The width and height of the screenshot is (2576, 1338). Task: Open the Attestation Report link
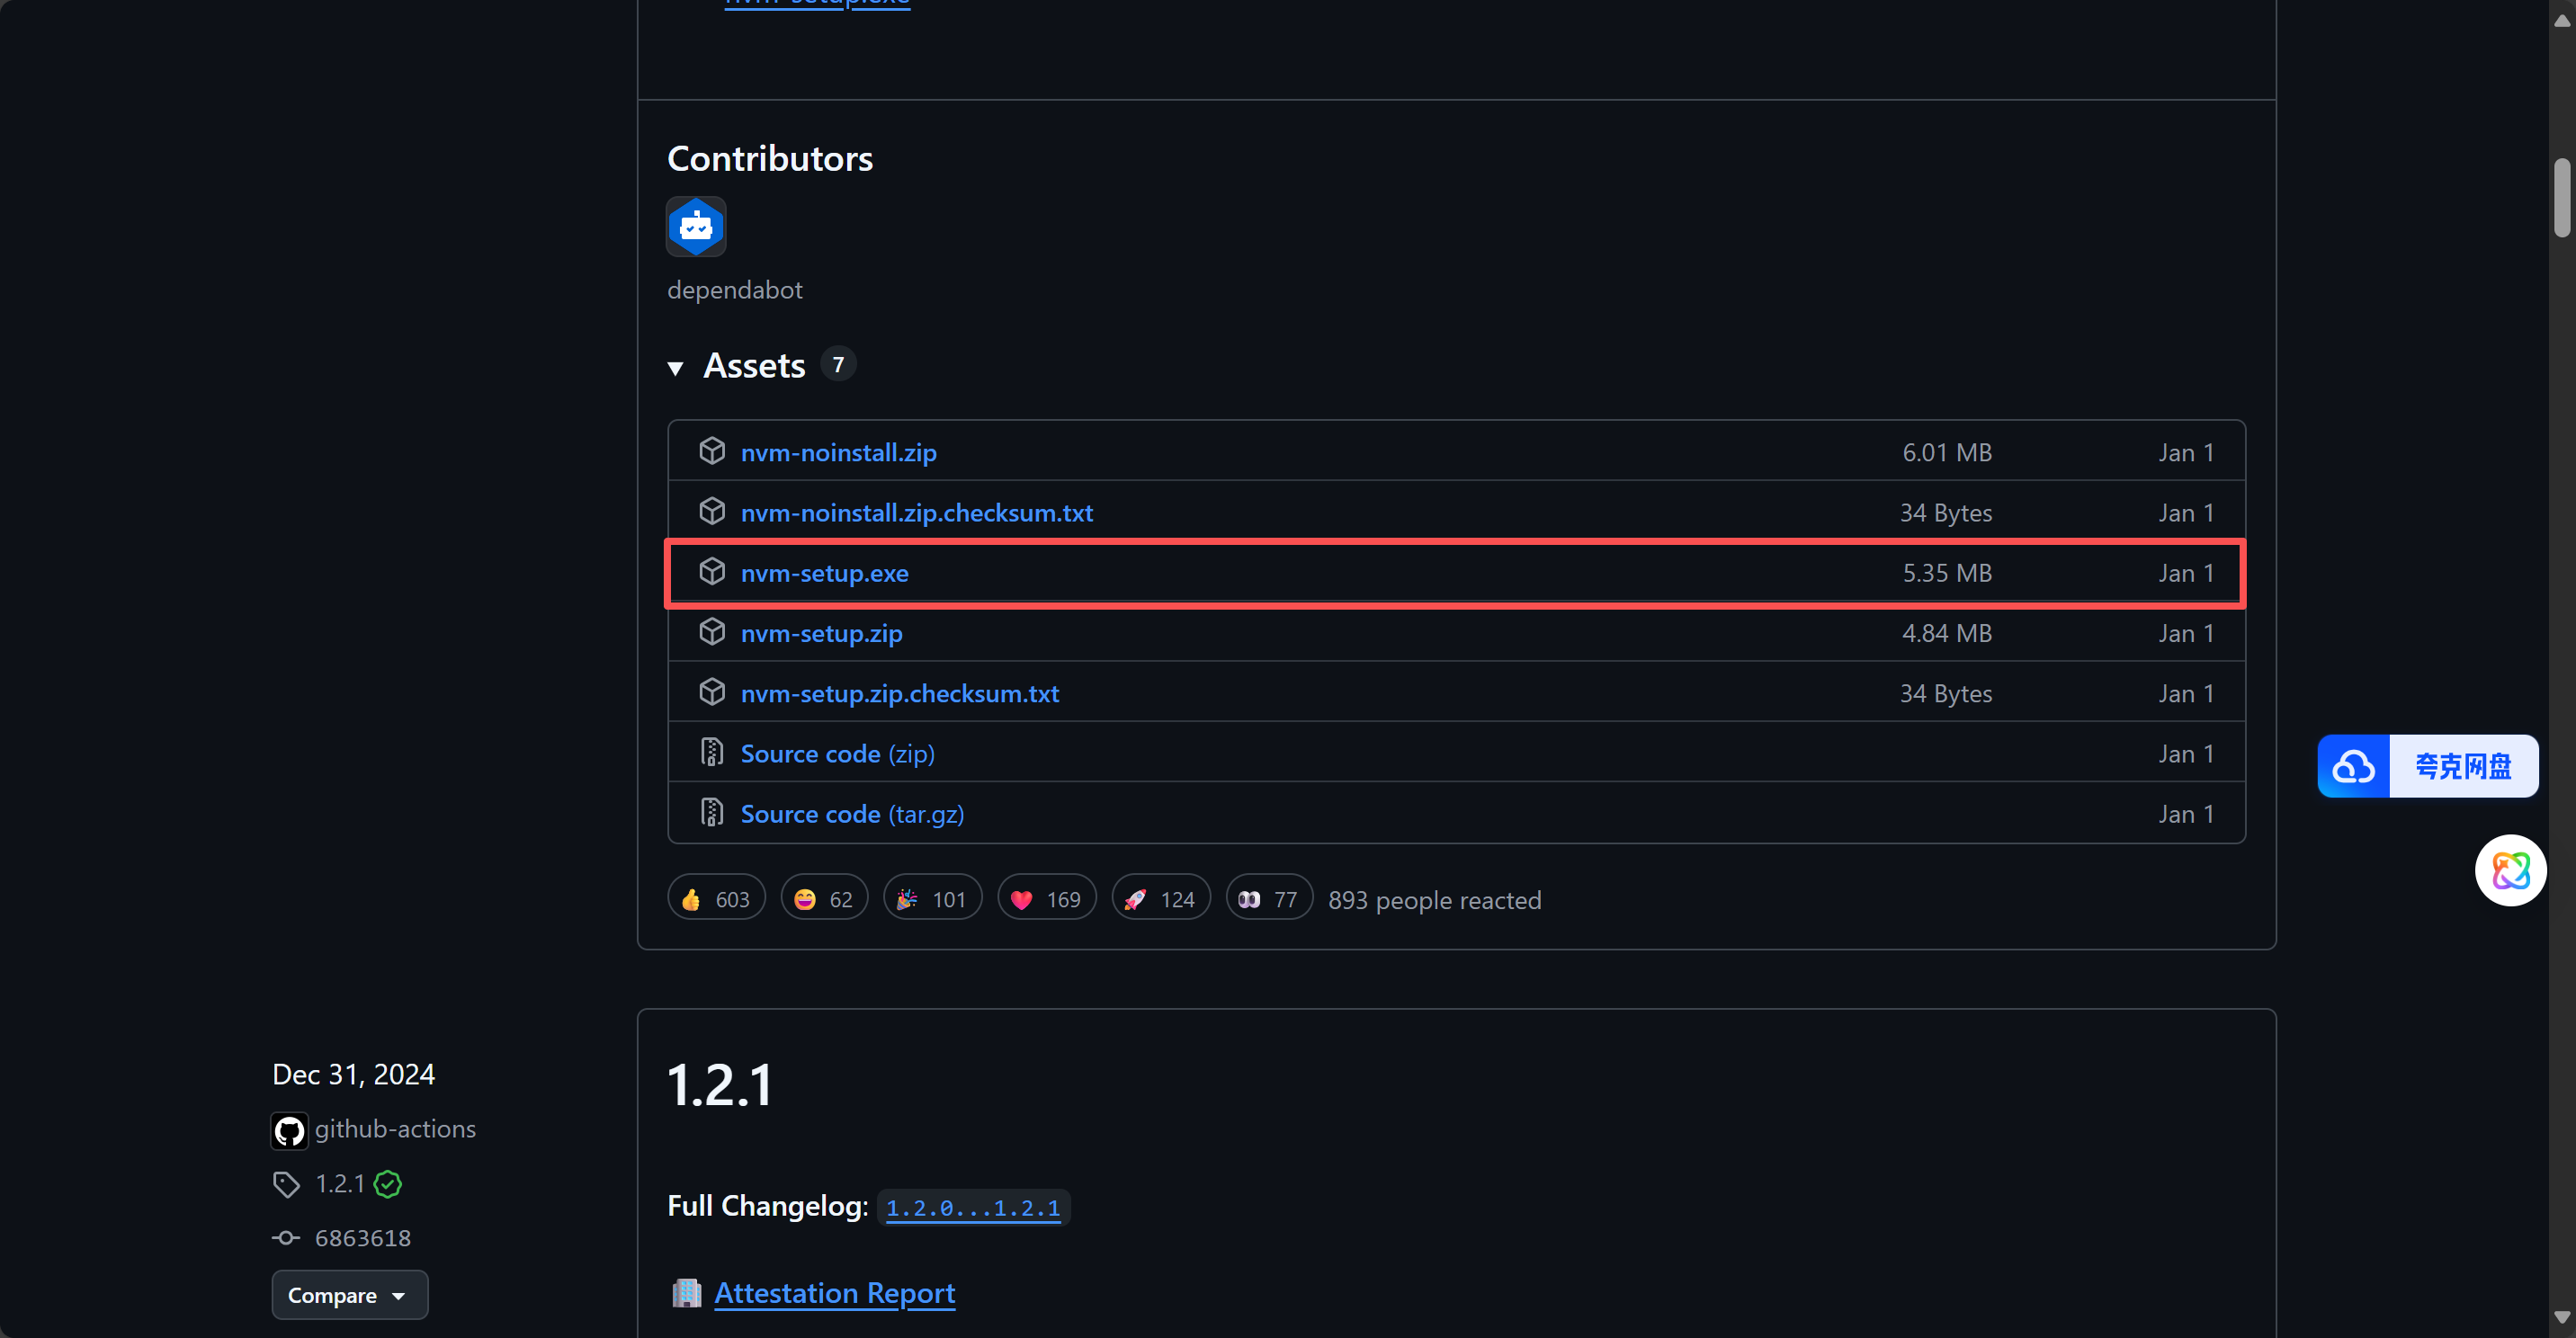click(834, 1293)
